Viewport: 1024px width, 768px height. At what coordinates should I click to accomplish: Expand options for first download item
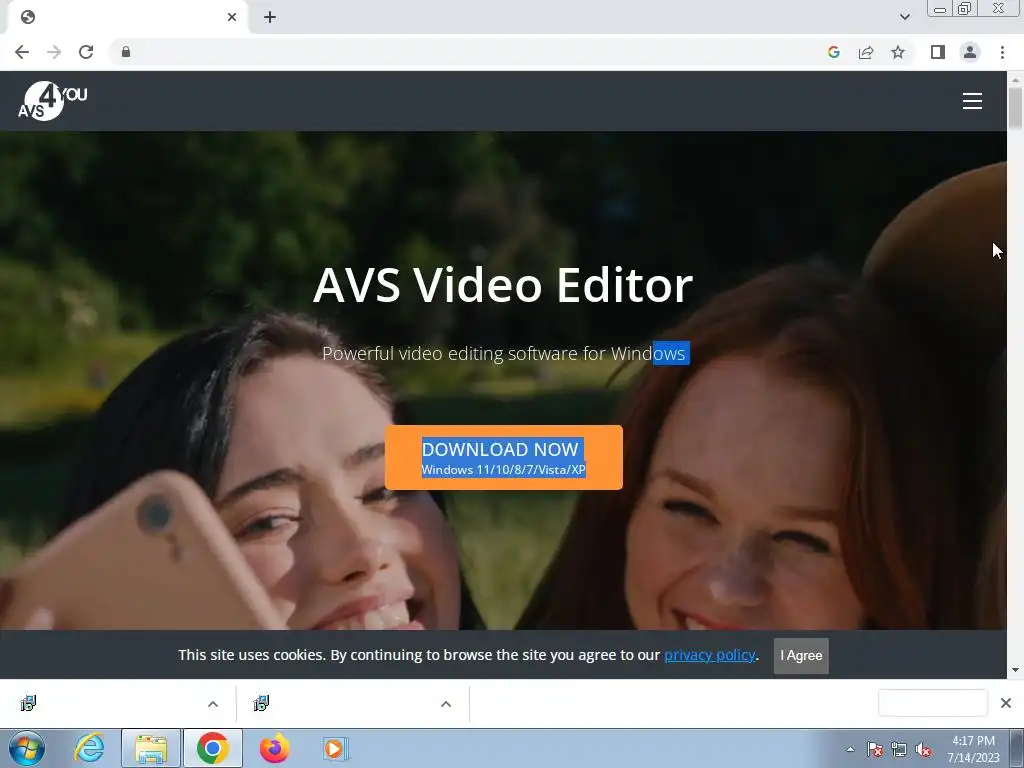pos(213,704)
